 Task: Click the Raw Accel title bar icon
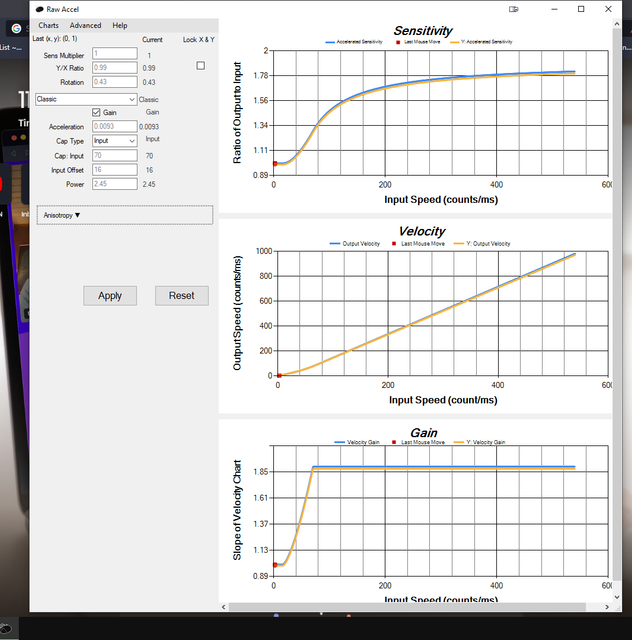[x=39, y=9]
